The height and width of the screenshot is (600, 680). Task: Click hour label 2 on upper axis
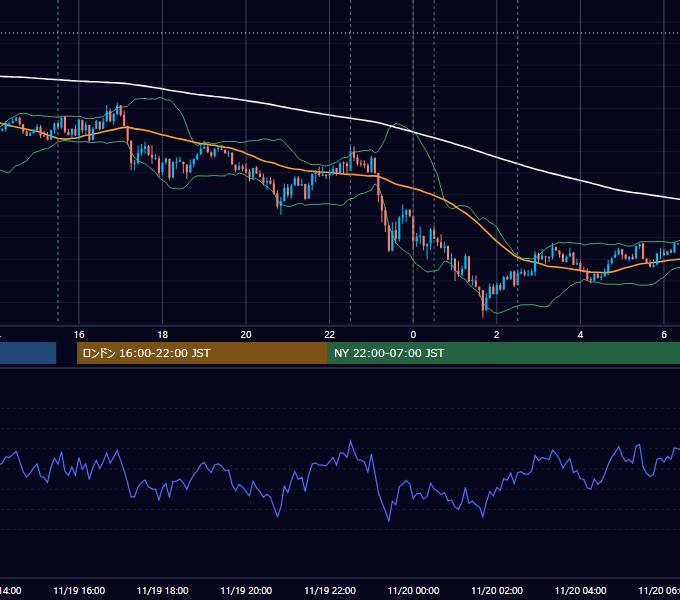(497, 335)
